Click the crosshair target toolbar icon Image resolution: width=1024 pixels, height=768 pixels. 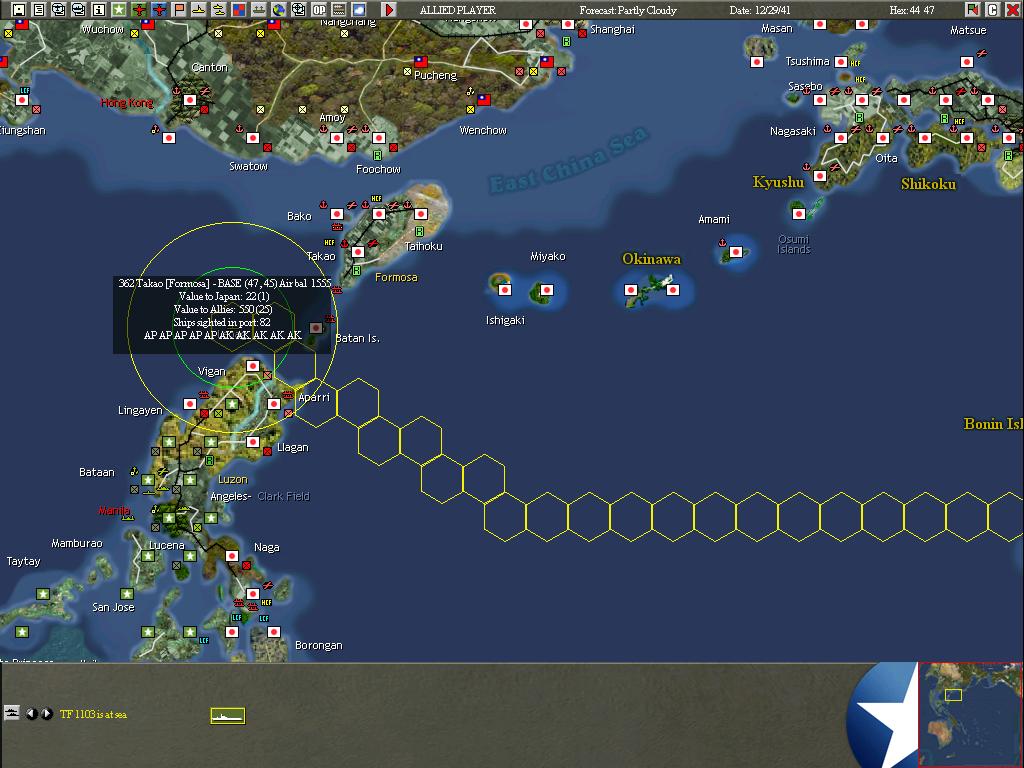[x=298, y=10]
